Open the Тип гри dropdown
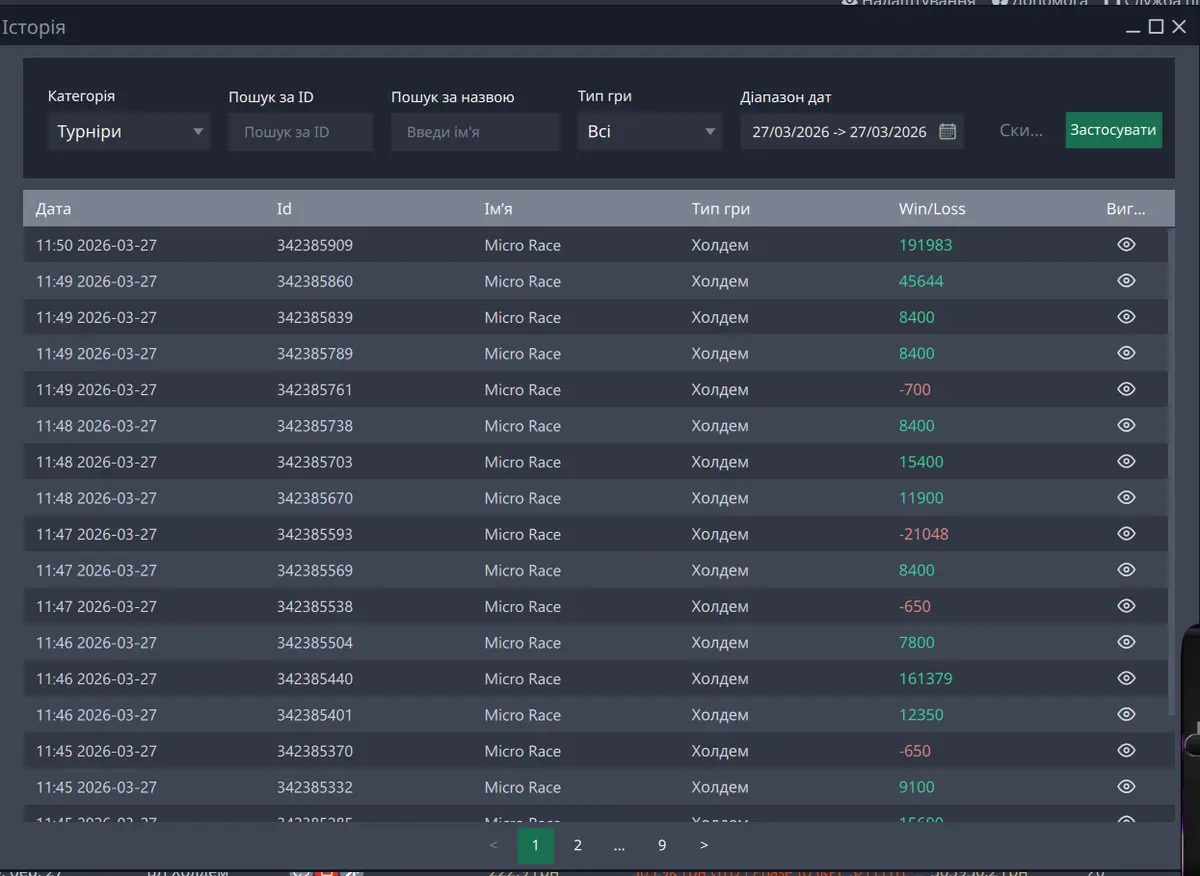This screenshot has width=1200, height=876. click(x=649, y=132)
